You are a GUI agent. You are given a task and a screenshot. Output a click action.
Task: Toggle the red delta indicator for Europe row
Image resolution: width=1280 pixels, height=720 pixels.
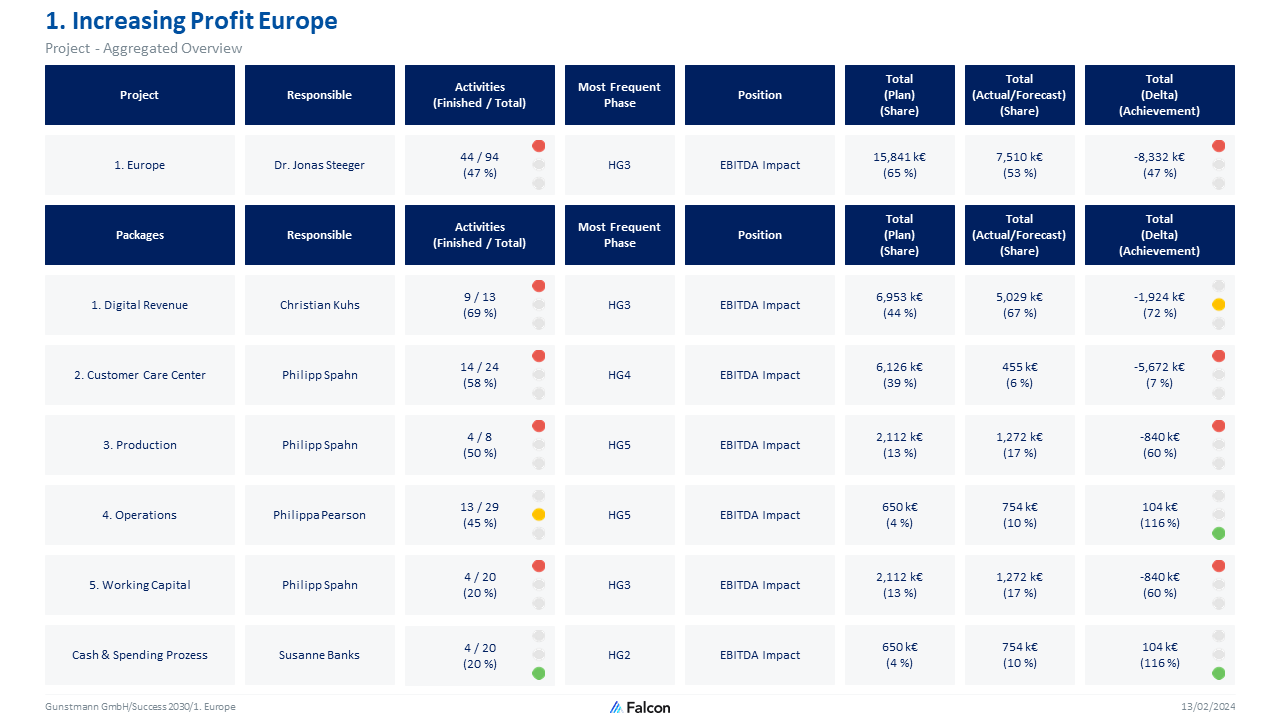coord(1218,145)
